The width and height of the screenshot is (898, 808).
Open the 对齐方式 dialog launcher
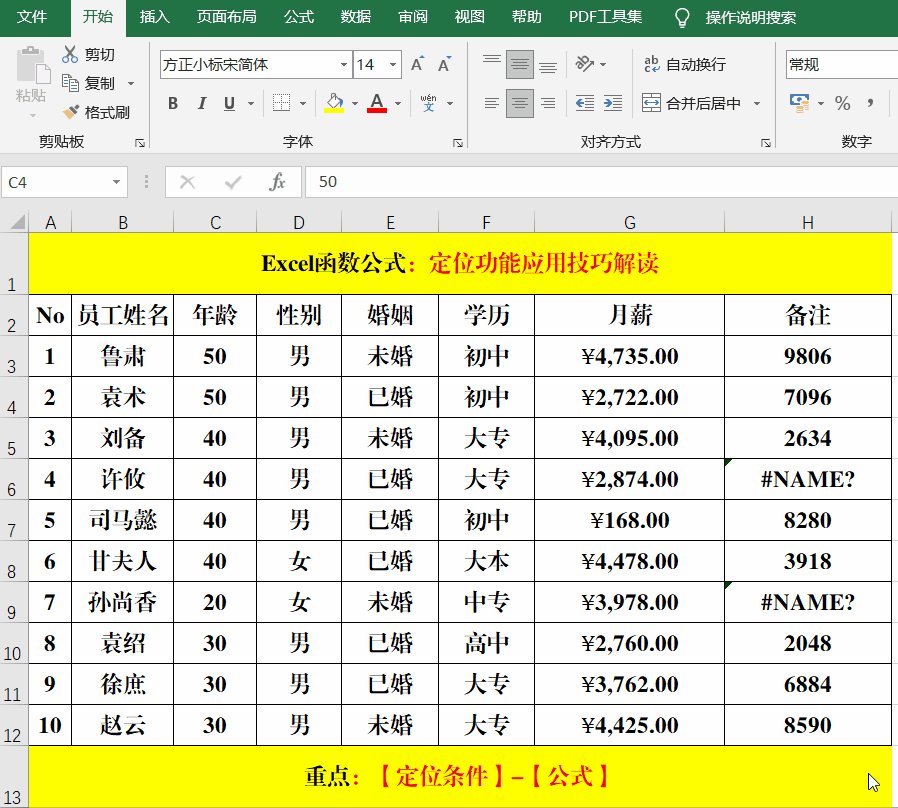click(766, 143)
